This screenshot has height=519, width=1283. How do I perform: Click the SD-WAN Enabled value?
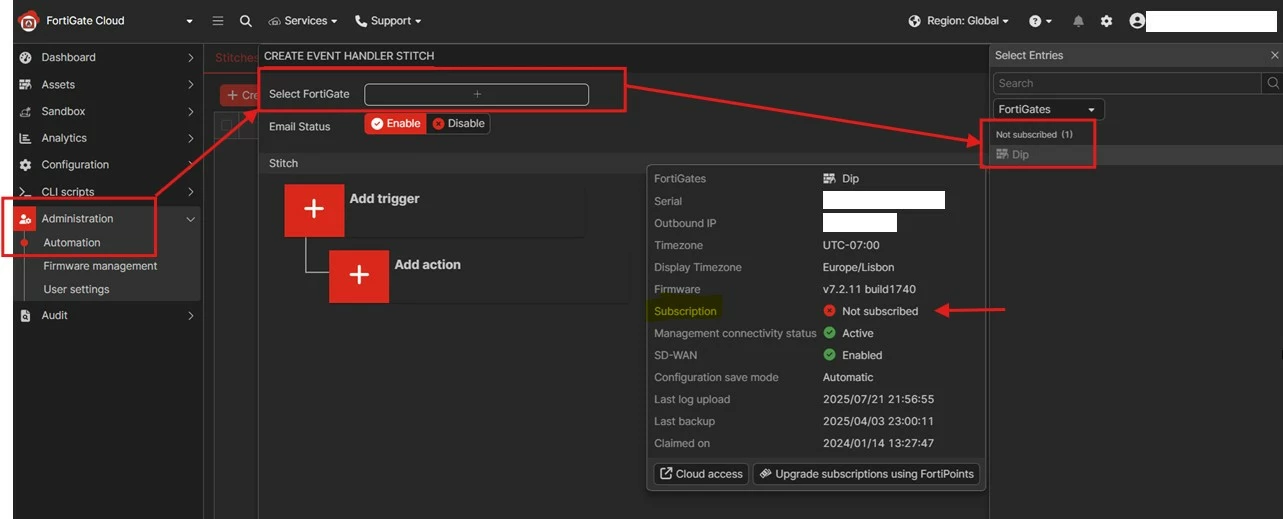coord(862,355)
